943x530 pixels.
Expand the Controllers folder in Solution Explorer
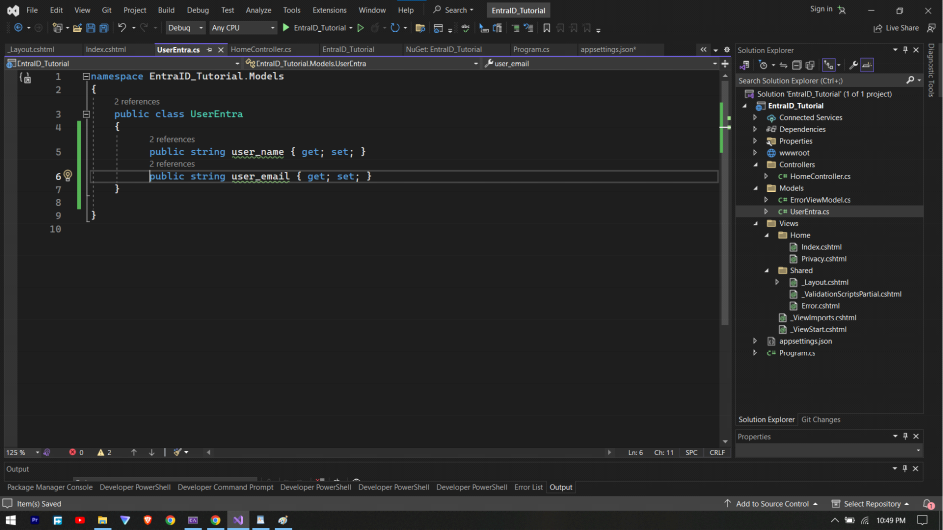pyautogui.click(x=755, y=165)
